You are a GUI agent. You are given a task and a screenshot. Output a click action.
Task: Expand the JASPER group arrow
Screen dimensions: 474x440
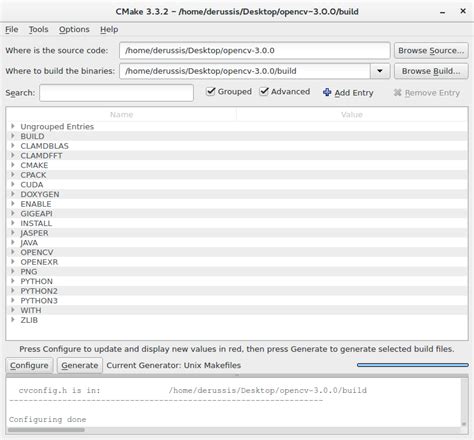click(13, 232)
